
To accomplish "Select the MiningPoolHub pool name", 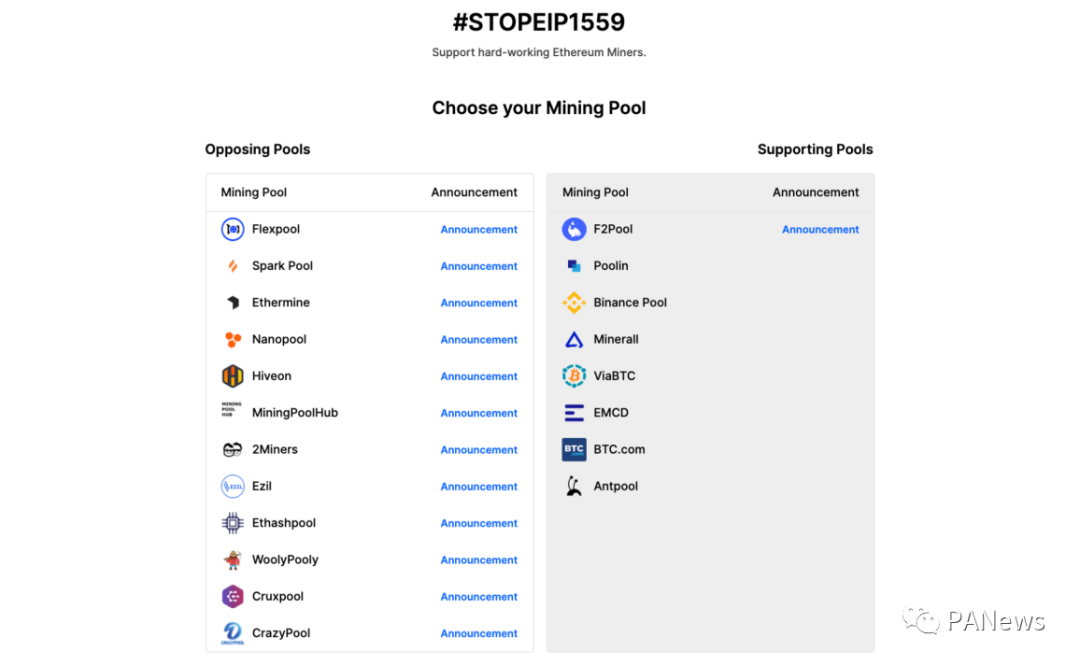I will point(295,413).
